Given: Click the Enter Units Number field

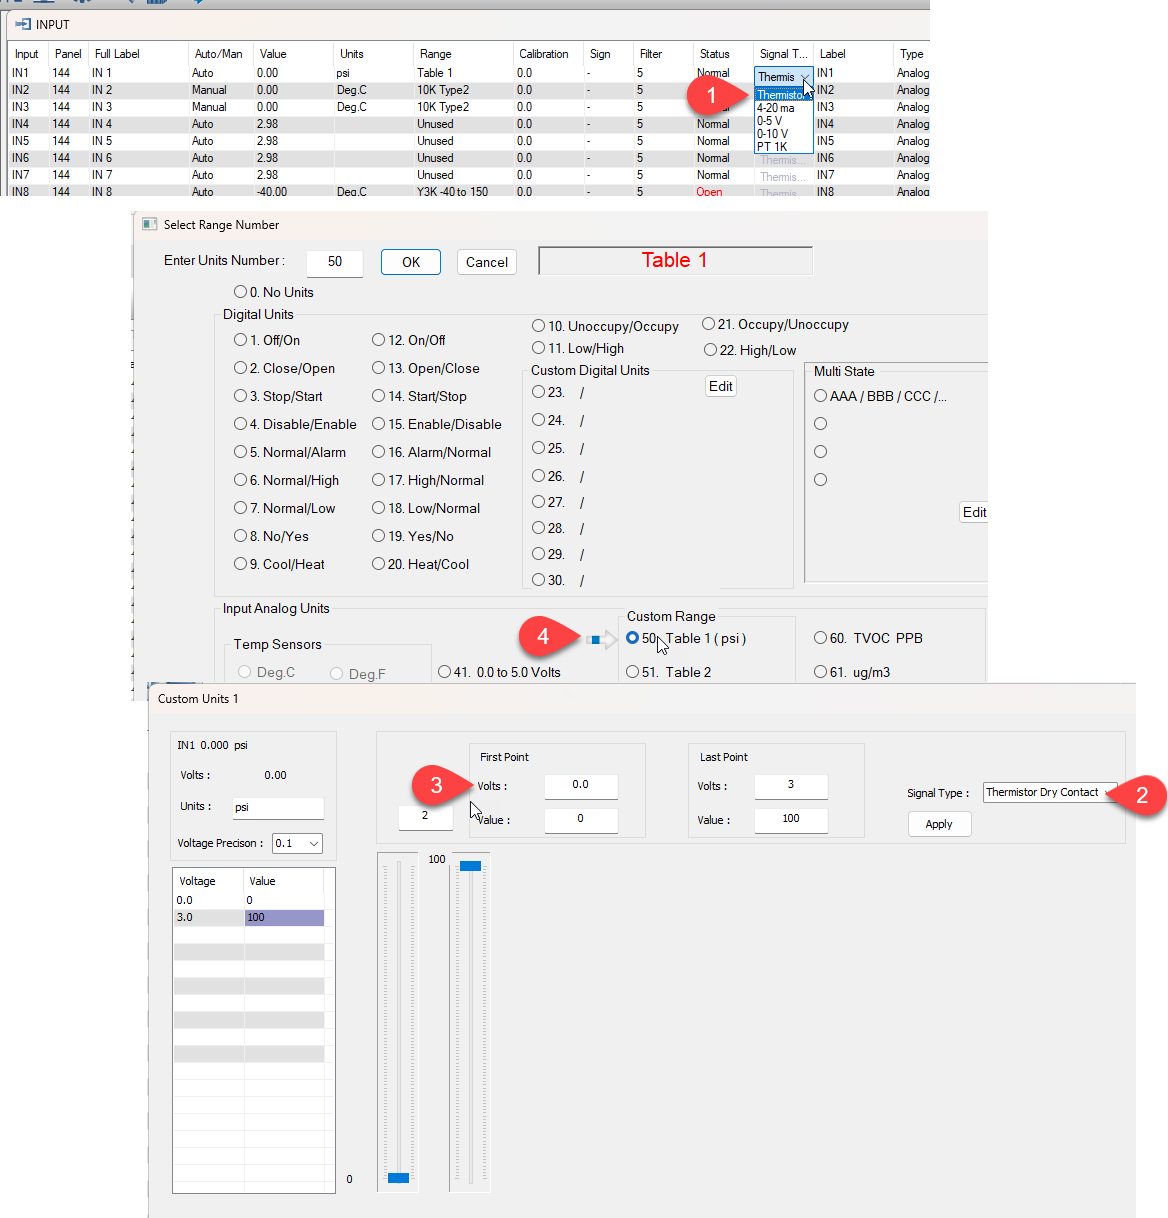Looking at the screenshot, I should click(335, 262).
